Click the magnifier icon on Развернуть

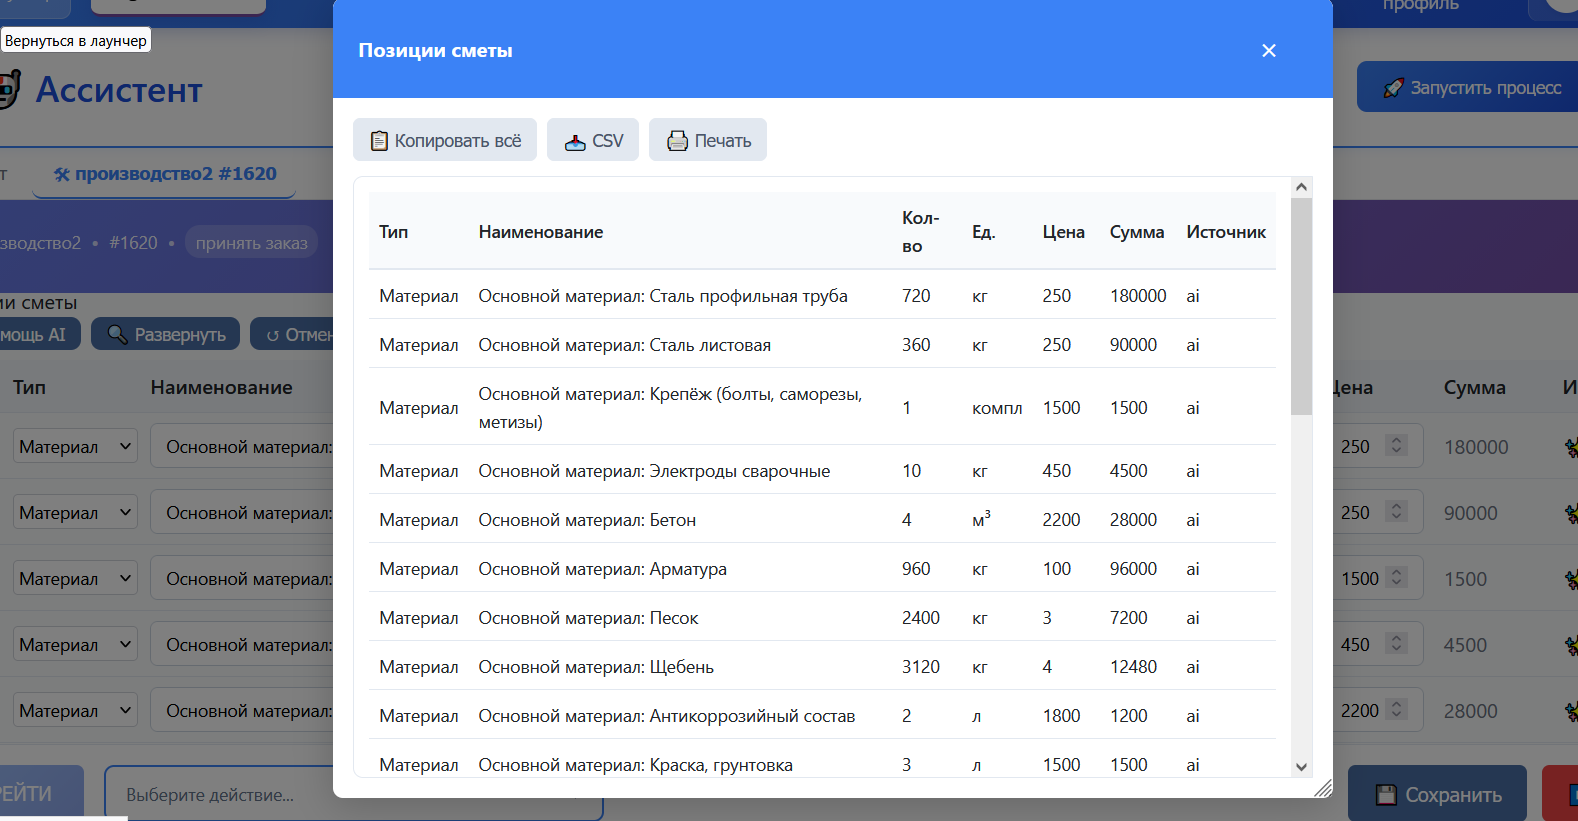tap(118, 334)
